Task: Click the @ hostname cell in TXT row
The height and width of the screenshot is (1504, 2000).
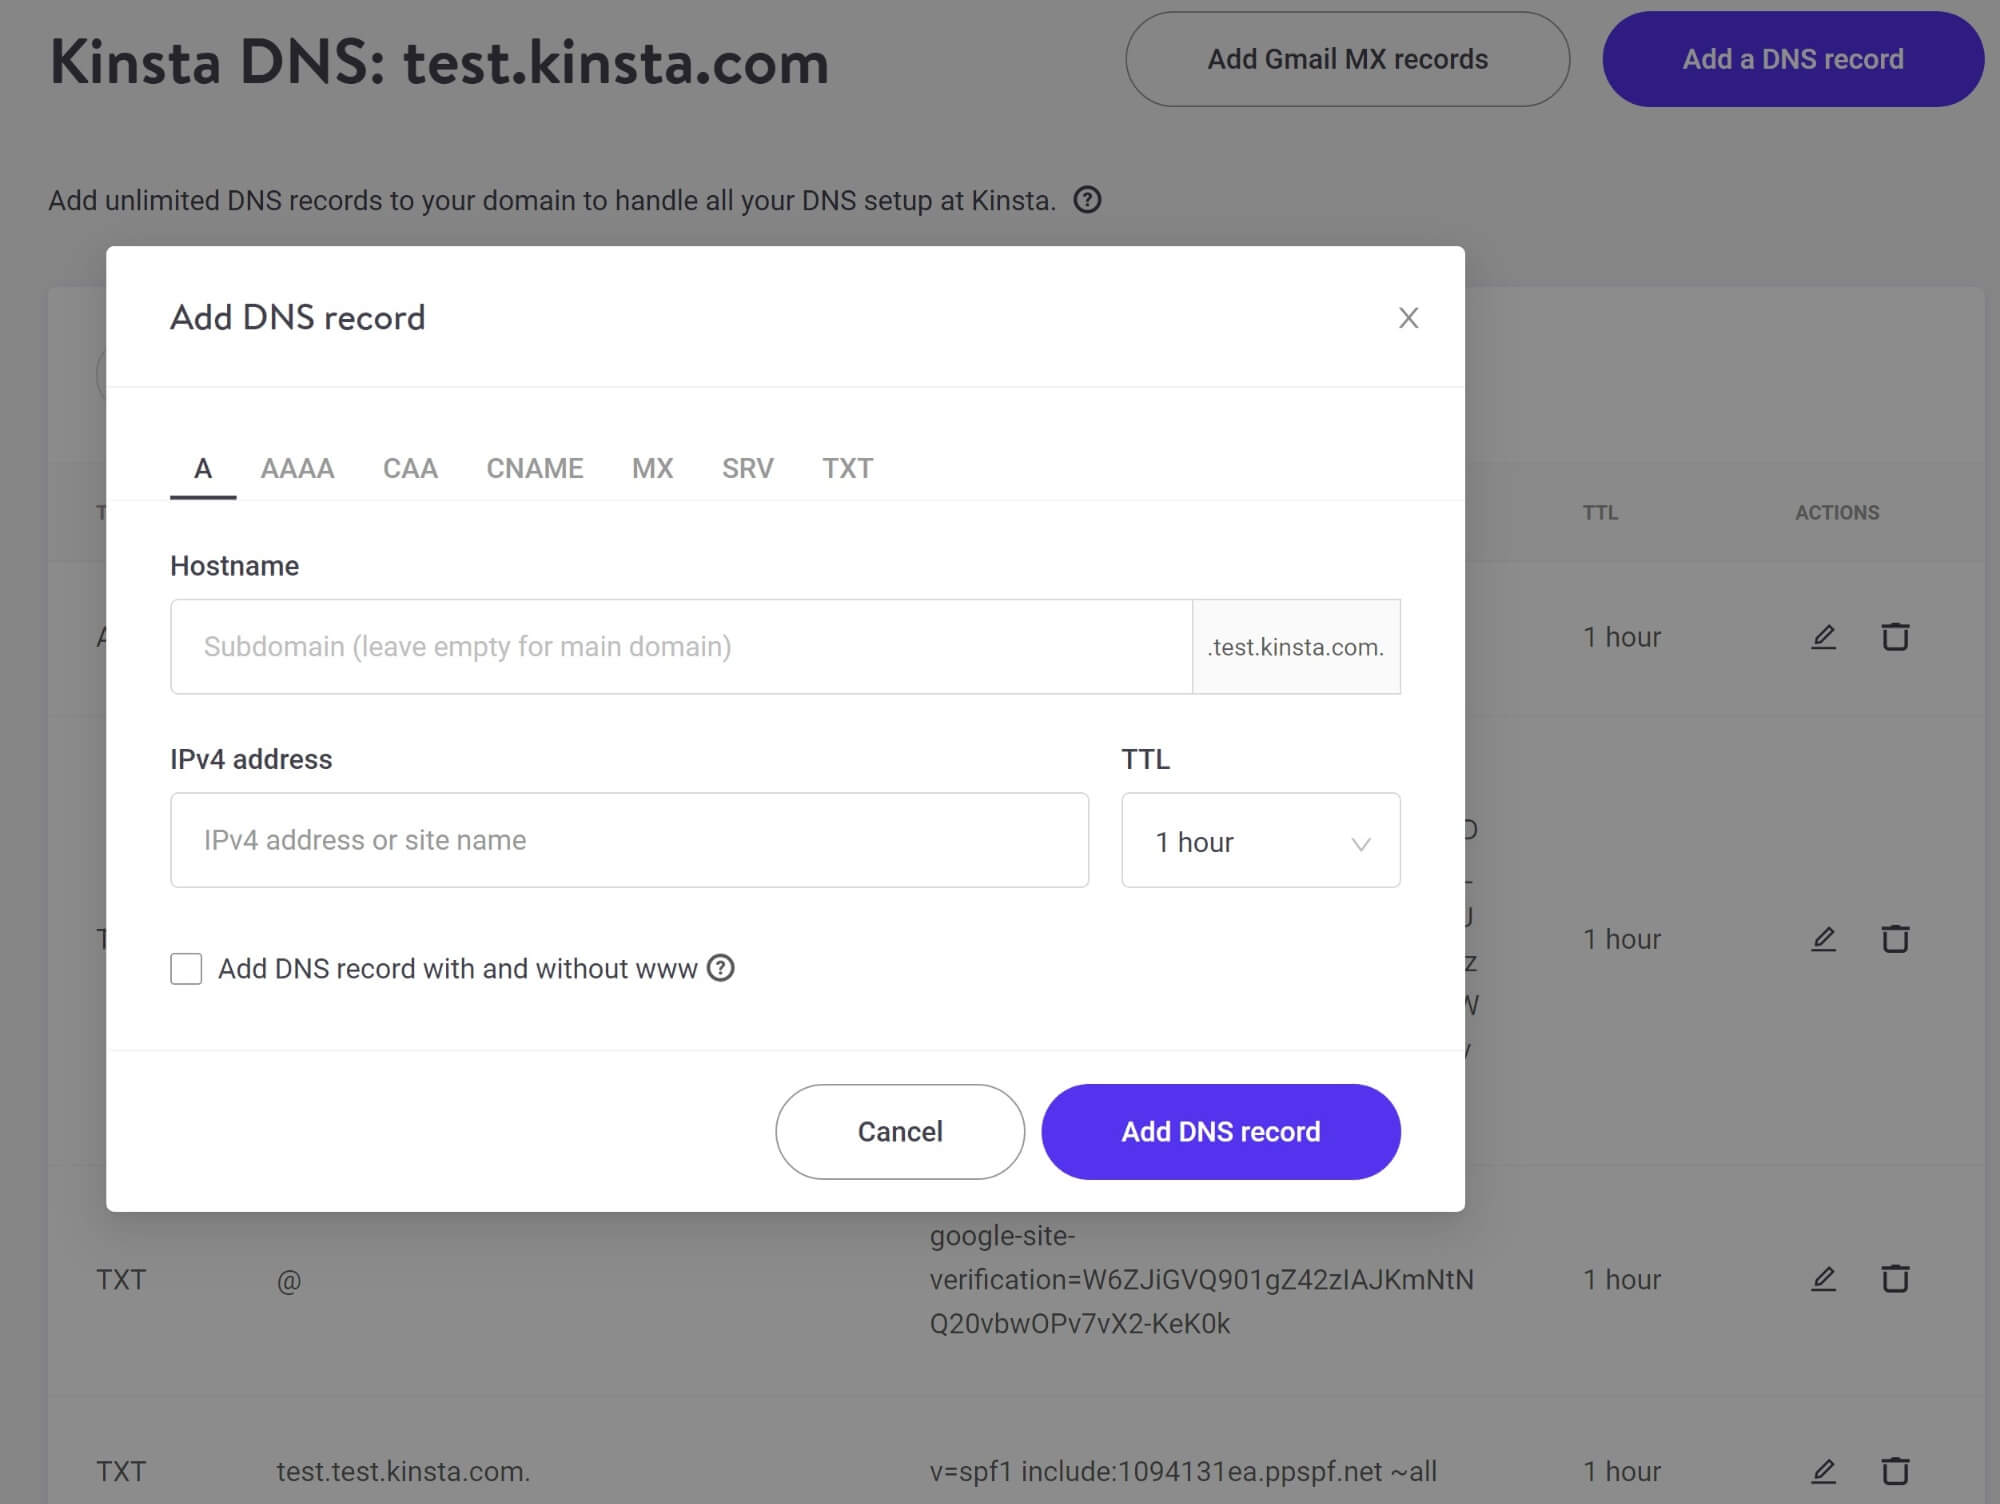Action: pos(289,1281)
